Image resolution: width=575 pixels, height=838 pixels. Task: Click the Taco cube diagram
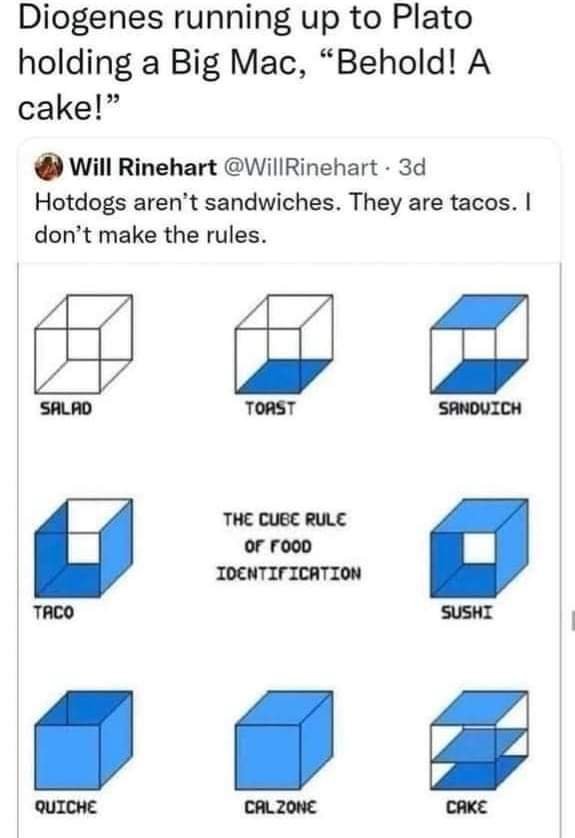coord(83,548)
